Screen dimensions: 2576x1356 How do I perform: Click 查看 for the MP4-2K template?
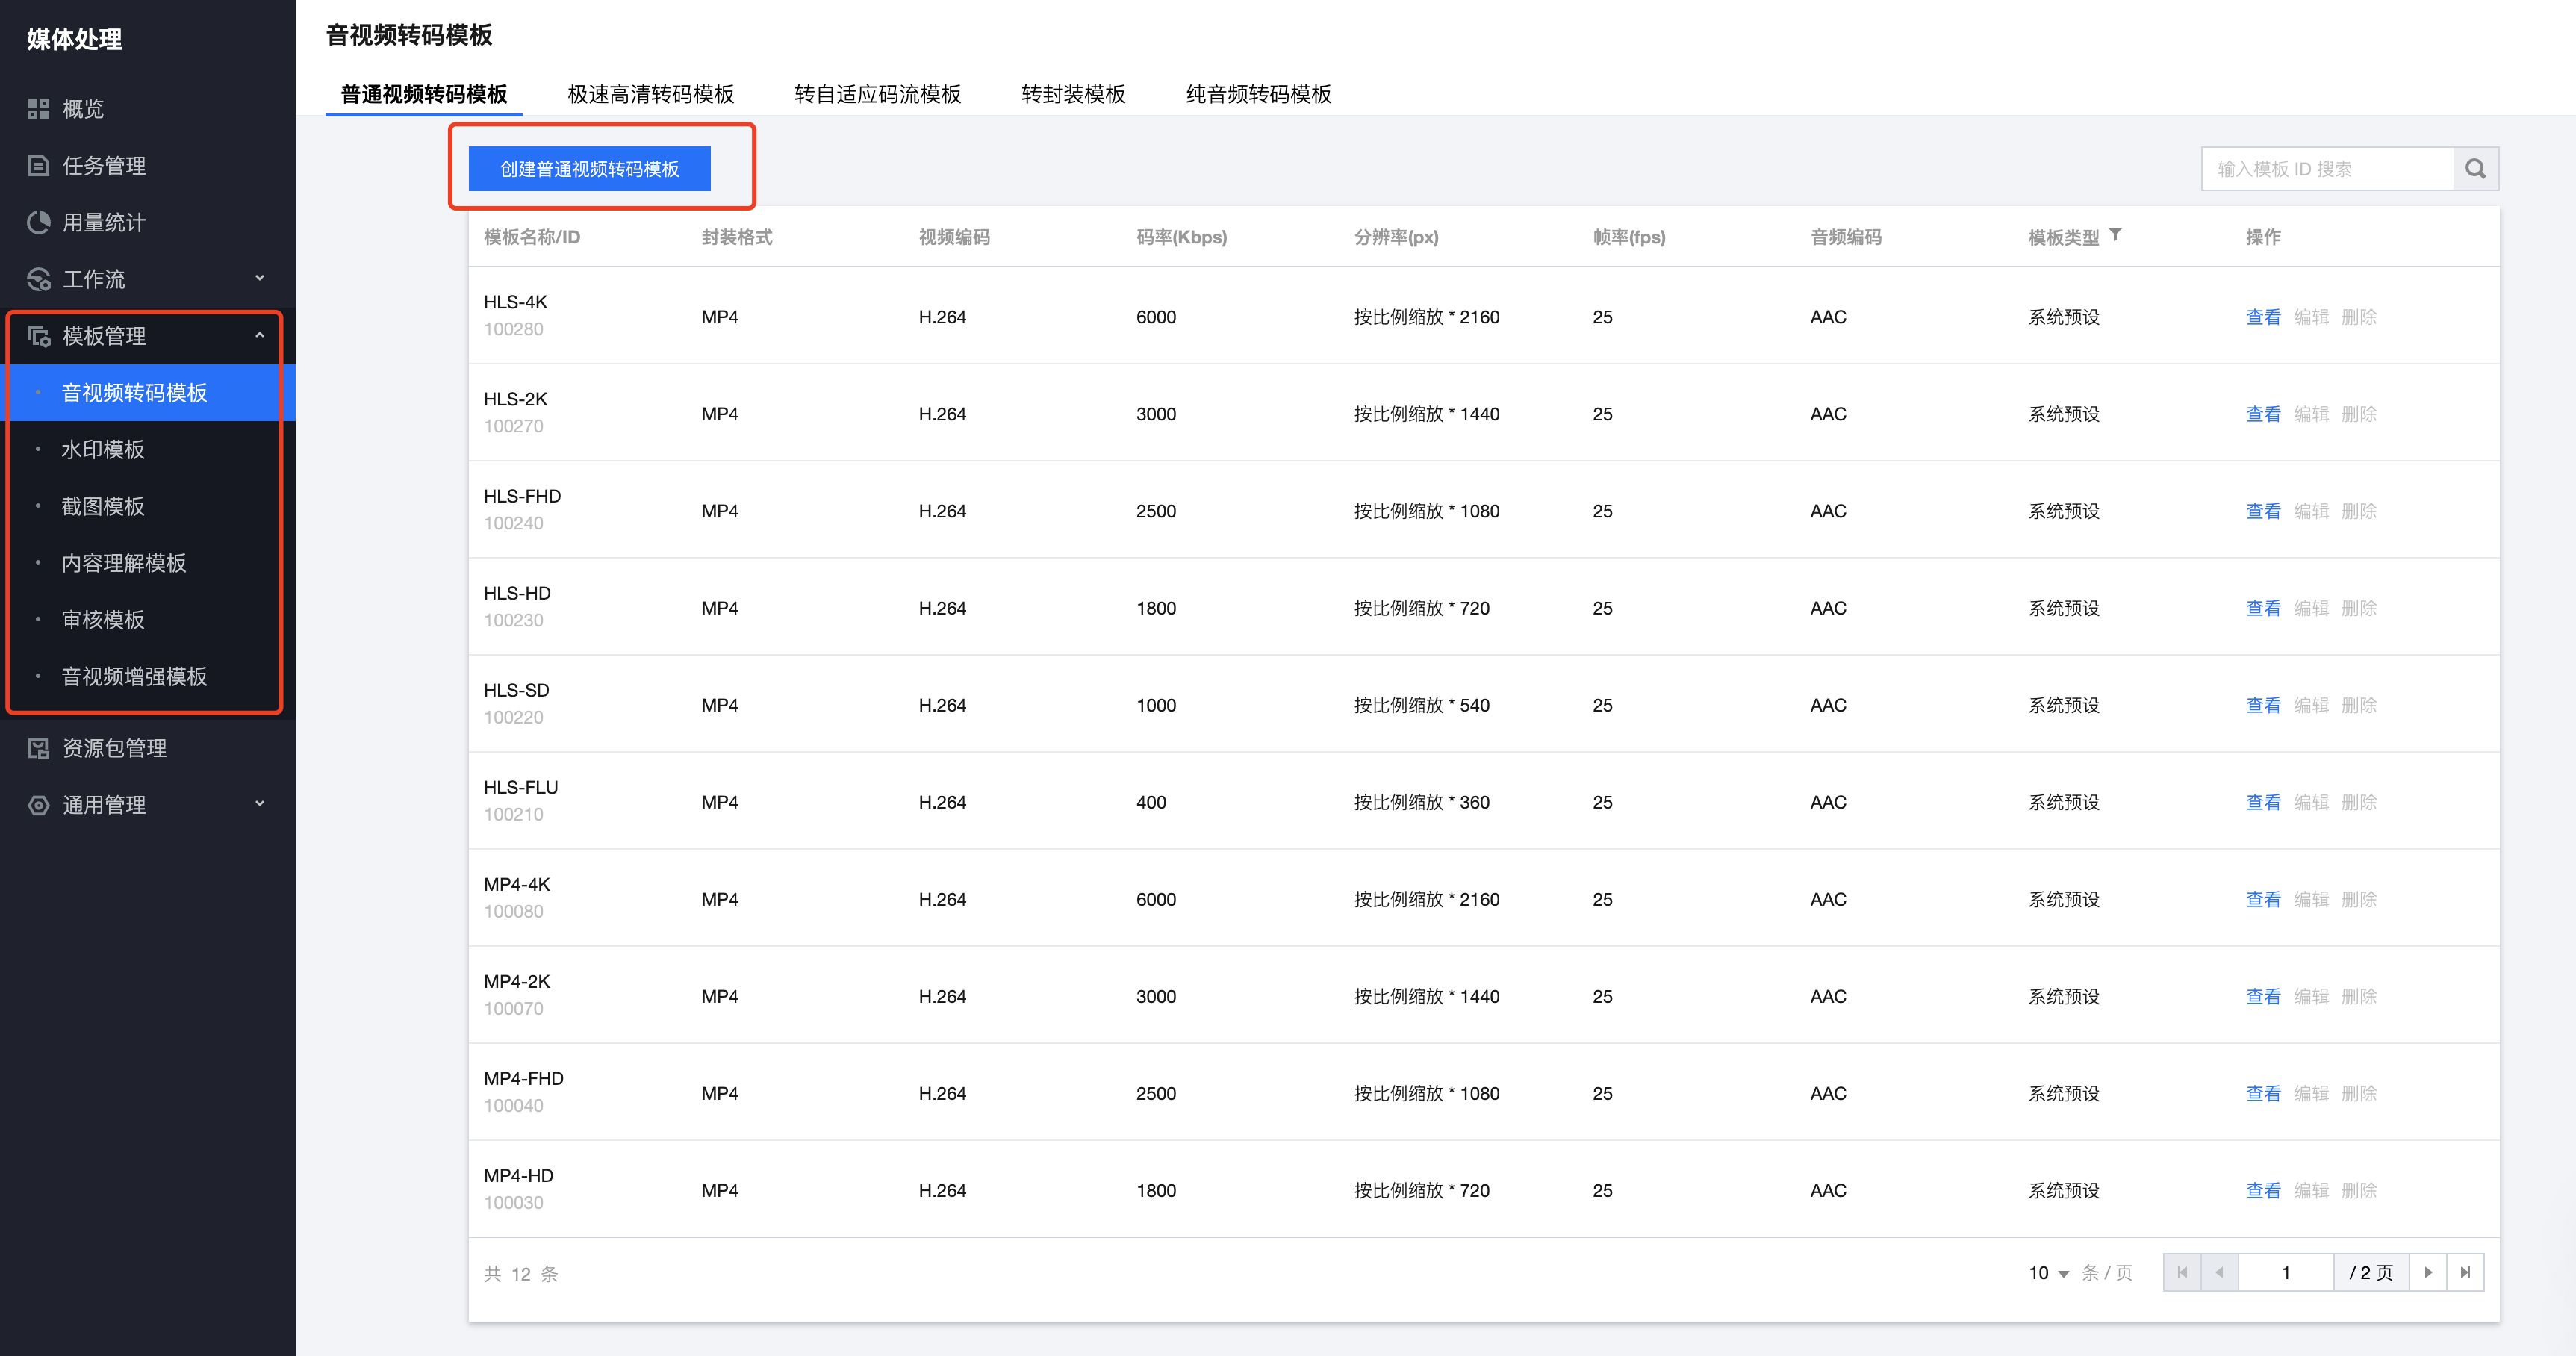click(x=2263, y=996)
